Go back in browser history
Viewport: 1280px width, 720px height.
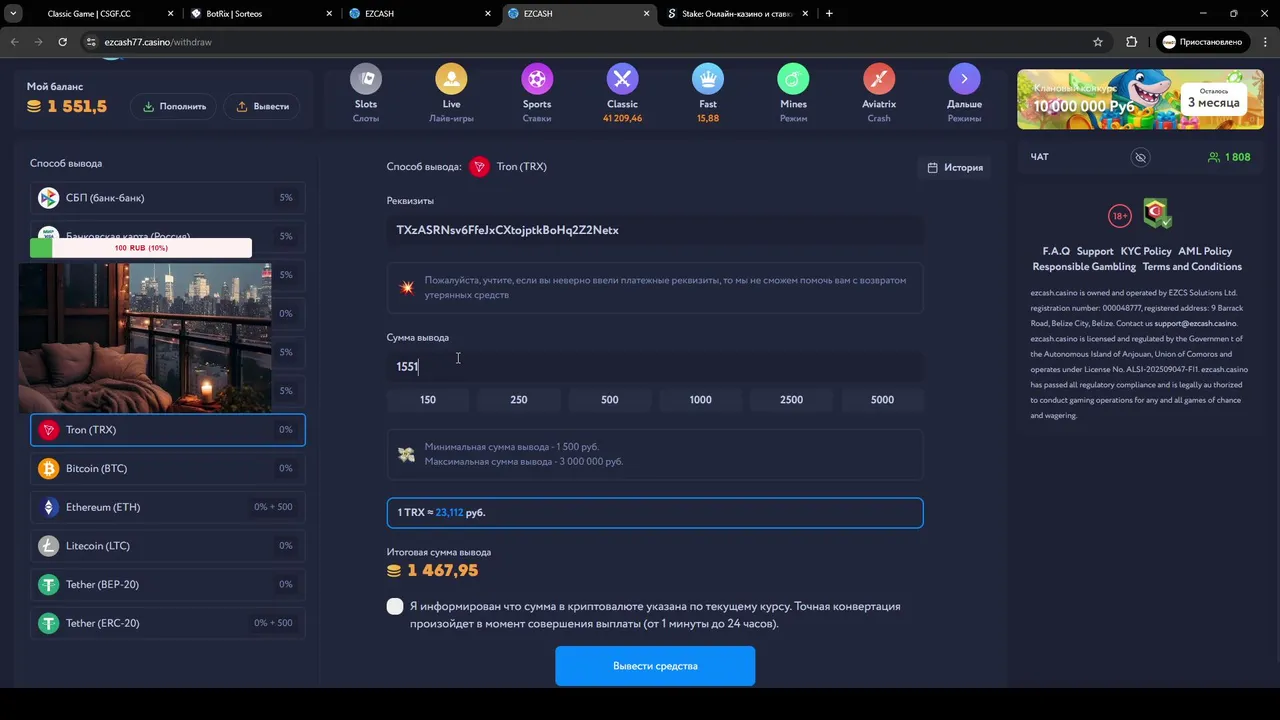[x=14, y=42]
